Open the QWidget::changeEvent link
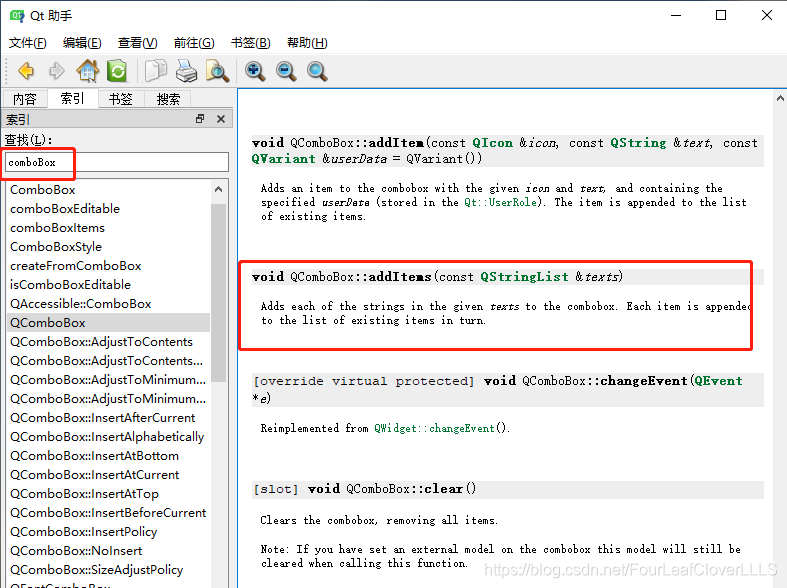Viewport: 787px width, 588px height. 434,428
